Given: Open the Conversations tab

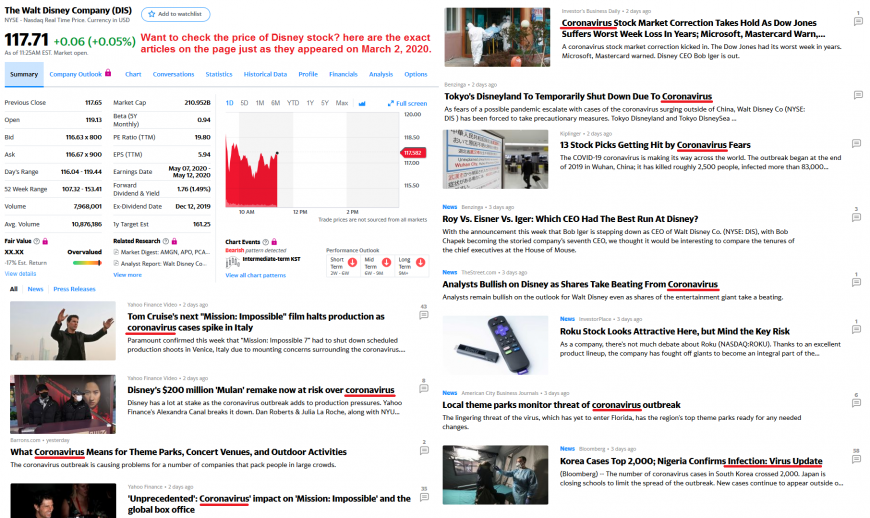Looking at the screenshot, I should [174, 74].
